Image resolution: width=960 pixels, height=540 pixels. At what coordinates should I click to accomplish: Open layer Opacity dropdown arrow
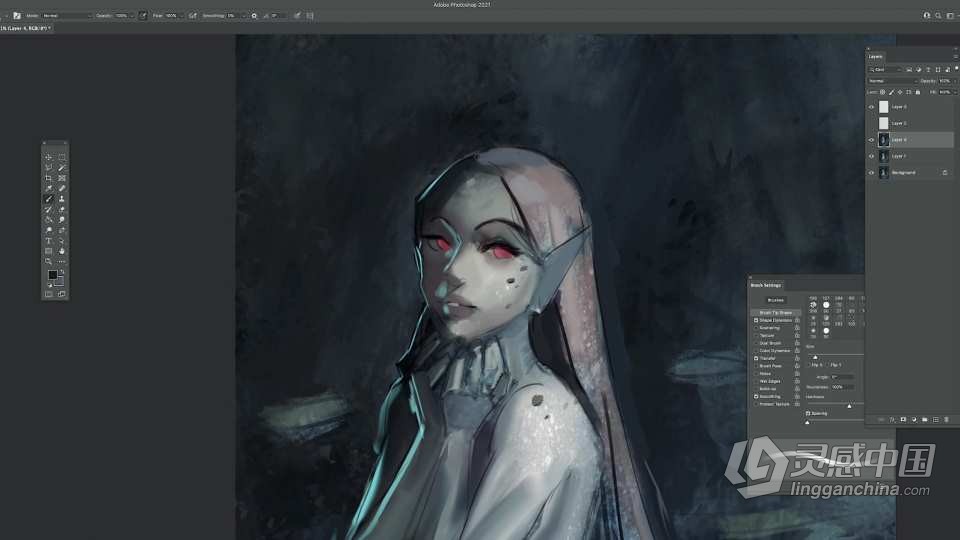(955, 81)
